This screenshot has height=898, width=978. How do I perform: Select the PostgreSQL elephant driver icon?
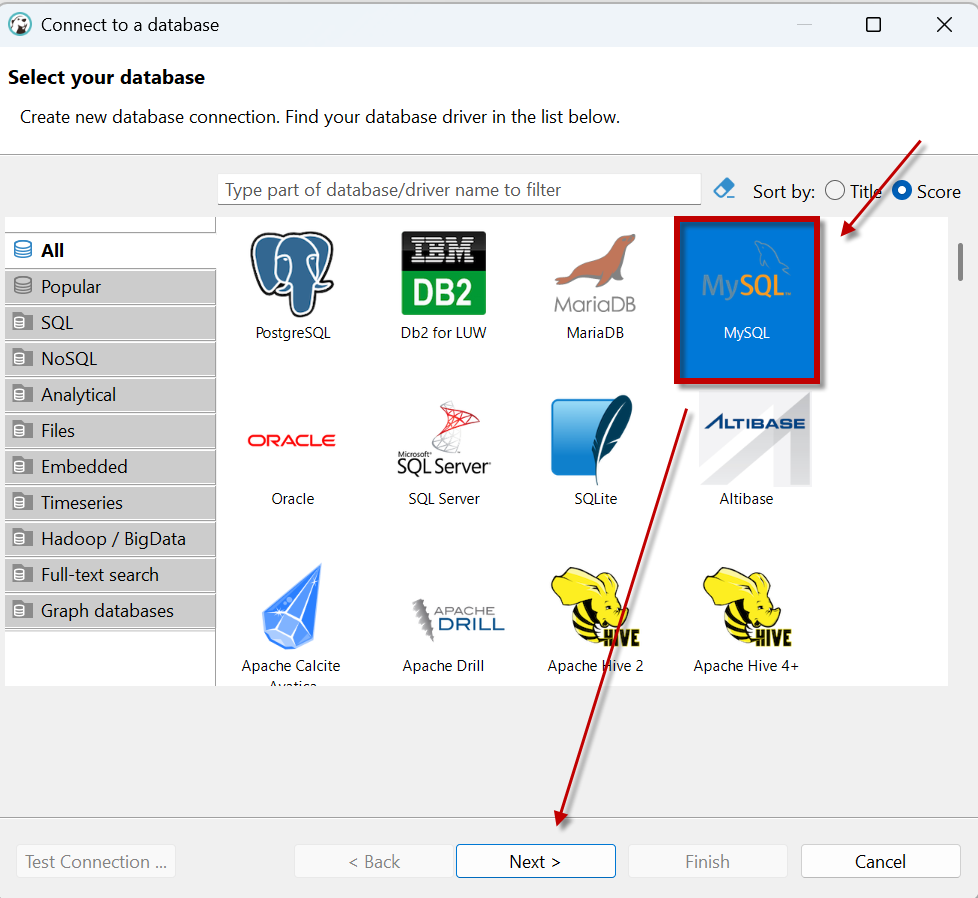coord(292,275)
